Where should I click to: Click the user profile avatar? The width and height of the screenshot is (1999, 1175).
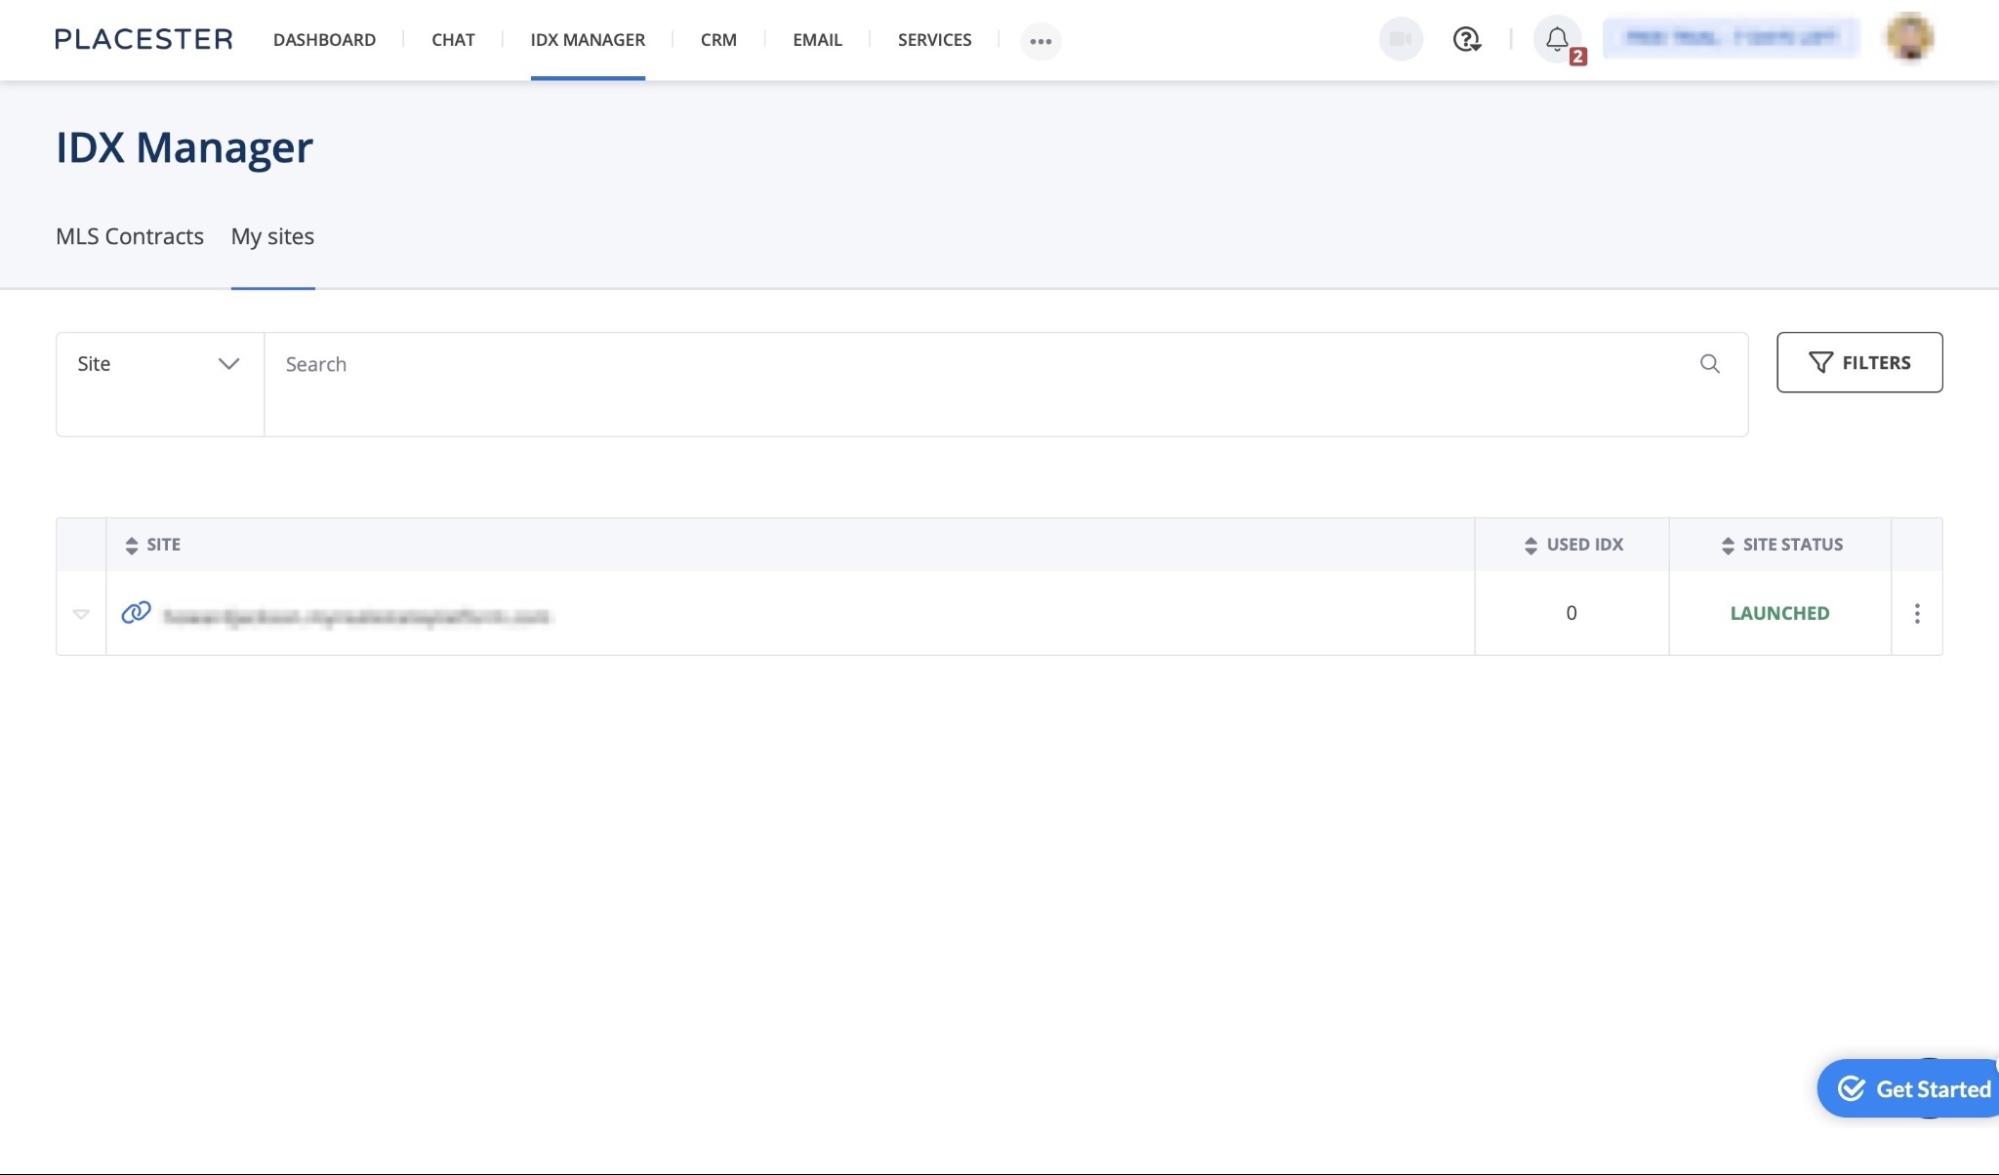tap(1909, 37)
